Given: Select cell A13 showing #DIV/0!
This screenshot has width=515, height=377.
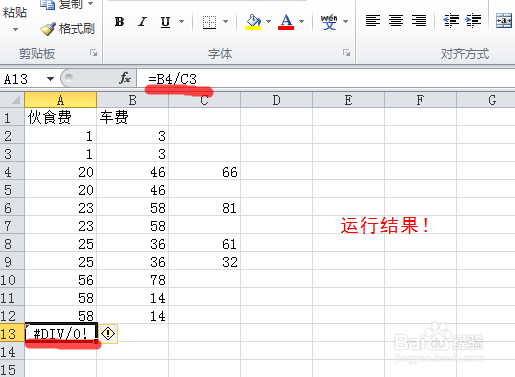Looking at the screenshot, I should tap(61, 333).
